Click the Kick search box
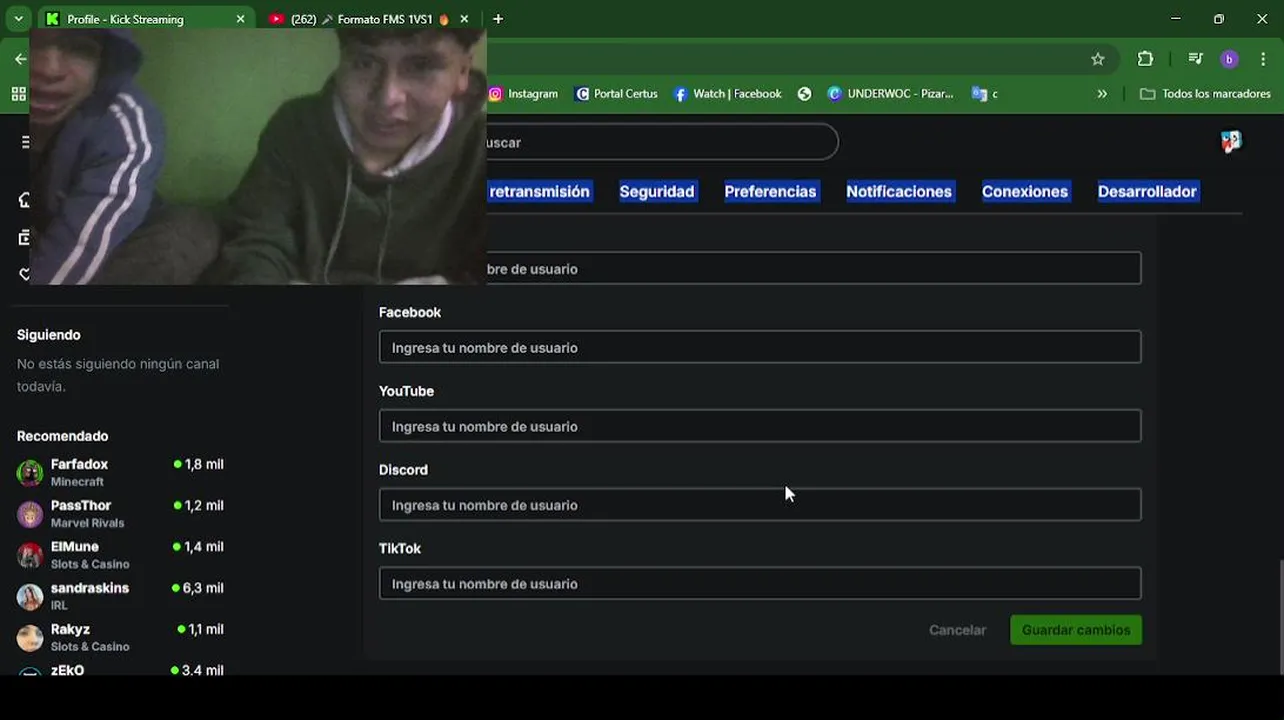The width and height of the screenshot is (1284, 720). [660, 142]
